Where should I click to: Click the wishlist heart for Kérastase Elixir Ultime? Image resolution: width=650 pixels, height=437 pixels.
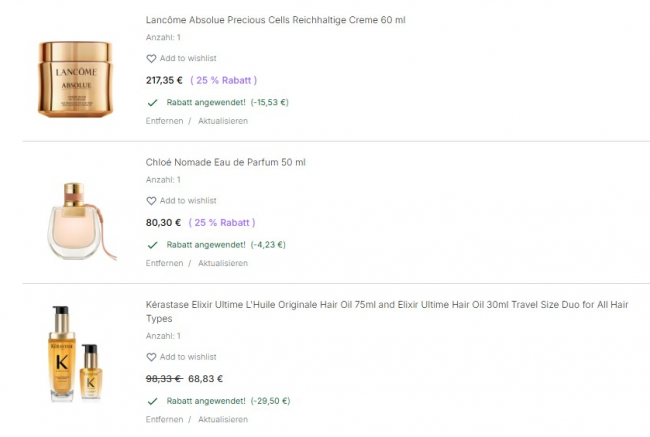(x=152, y=357)
